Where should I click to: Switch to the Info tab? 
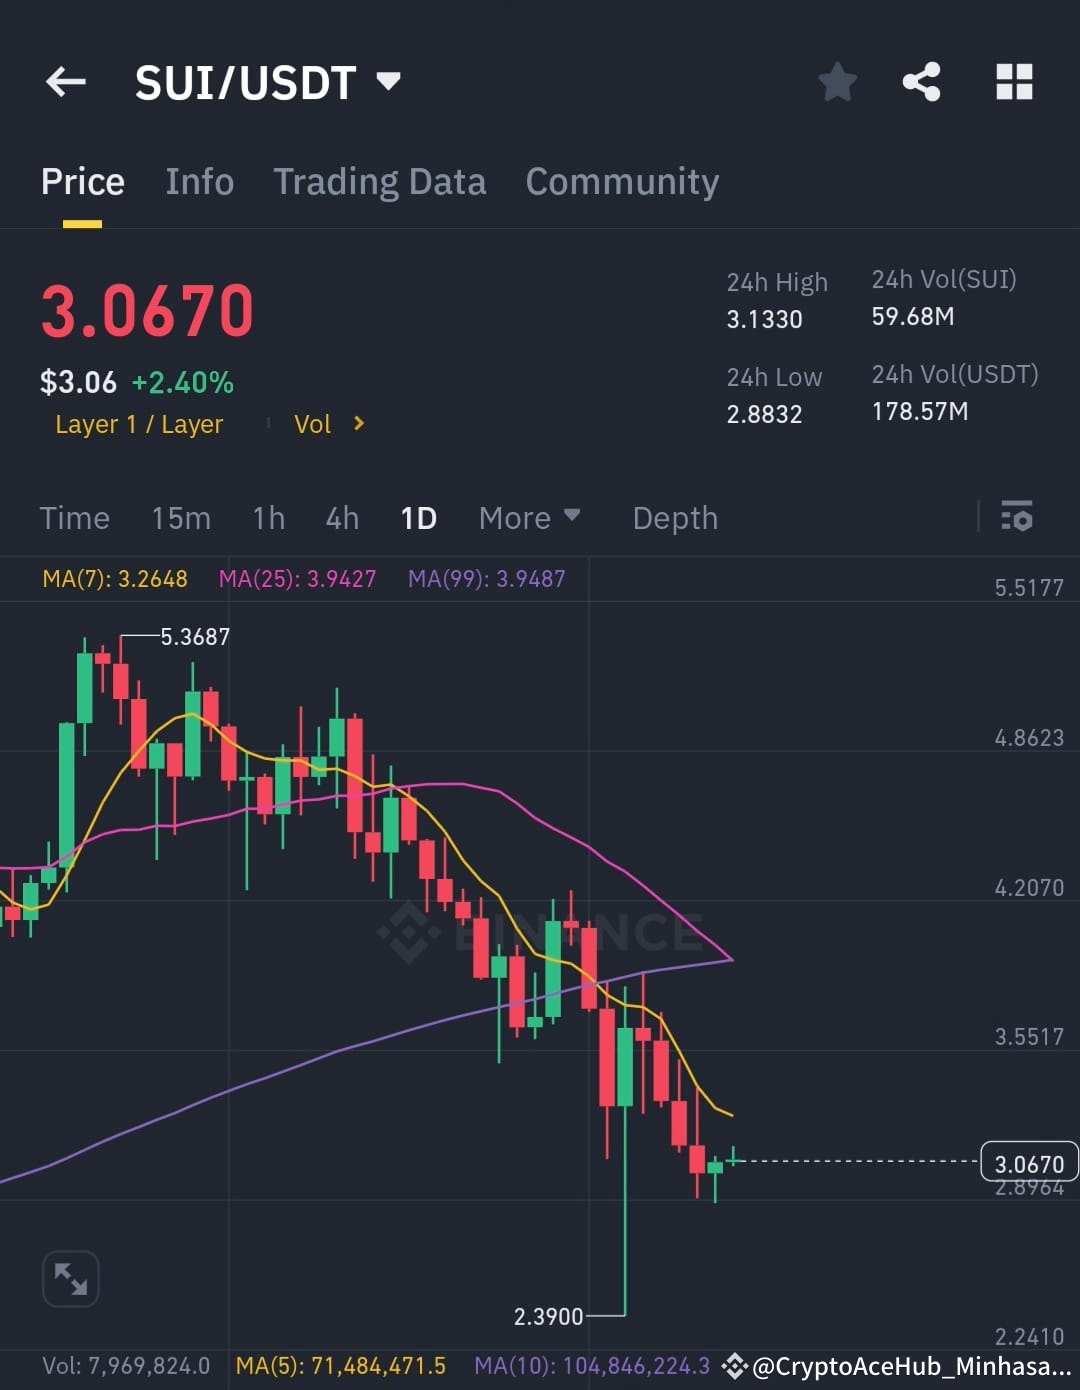(x=199, y=182)
